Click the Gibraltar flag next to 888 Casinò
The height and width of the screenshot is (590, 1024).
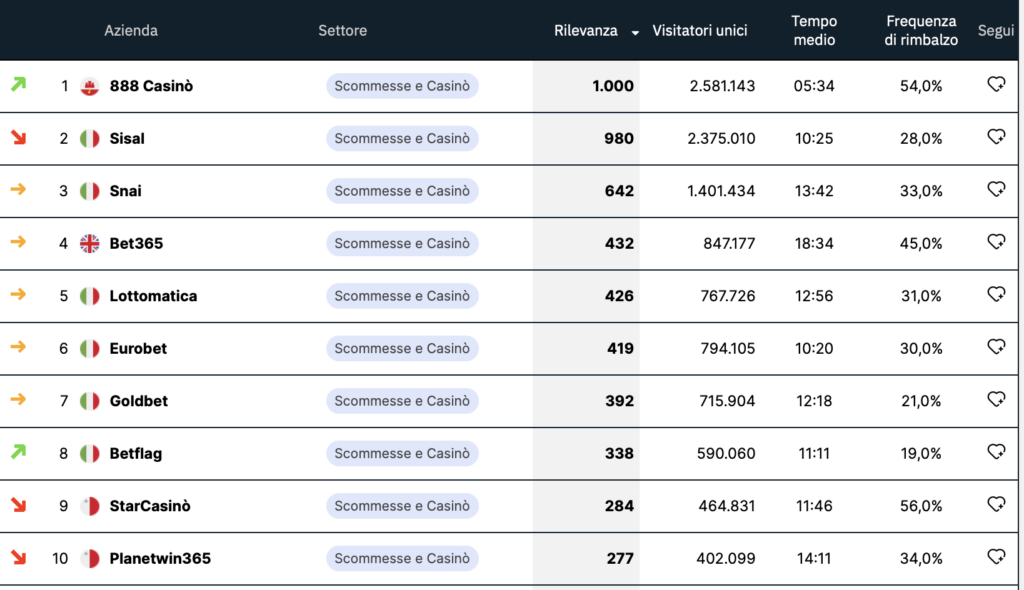click(89, 86)
